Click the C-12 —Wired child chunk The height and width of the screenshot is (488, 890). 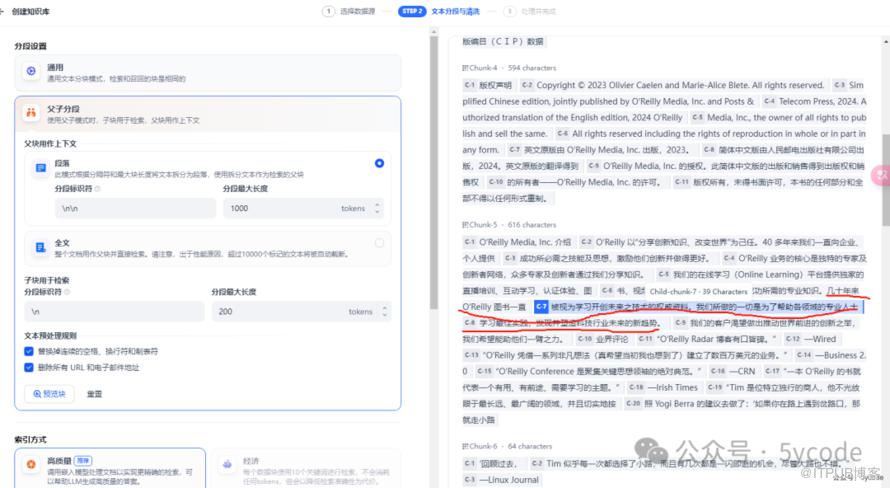click(811, 339)
